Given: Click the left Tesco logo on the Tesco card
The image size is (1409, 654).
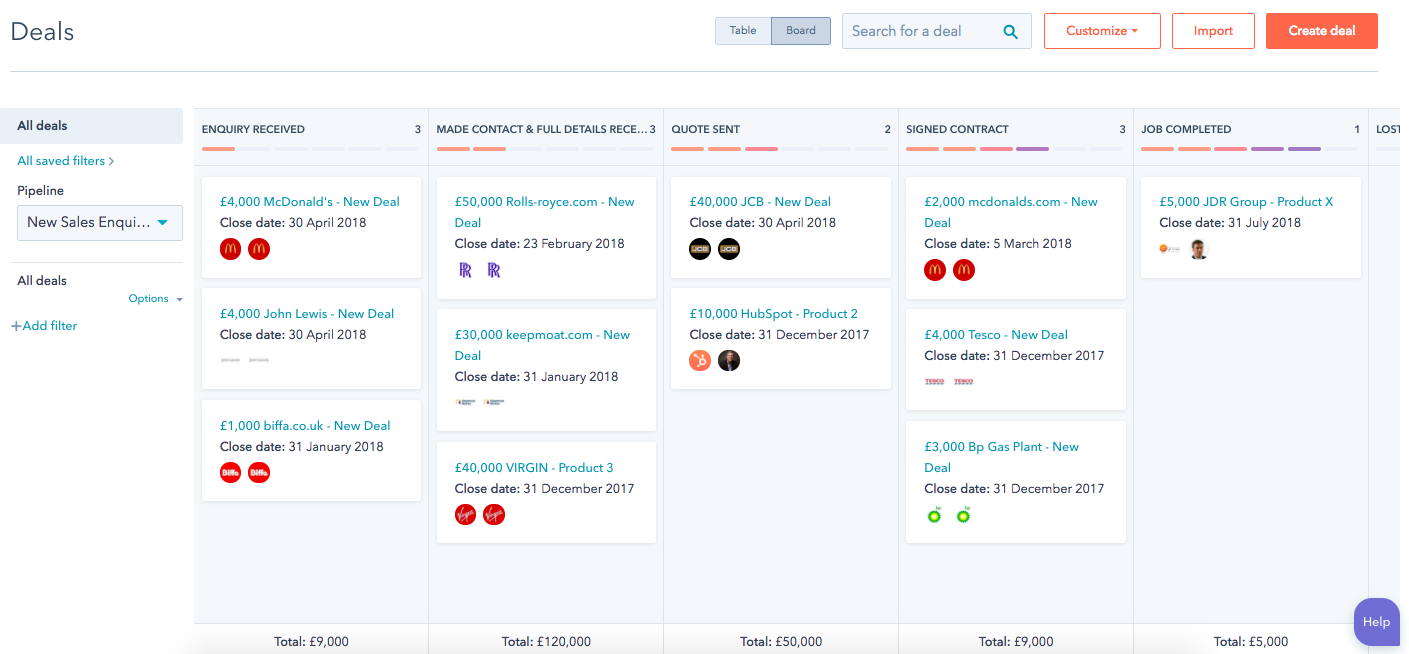Looking at the screenshot, I should (935, 382).
